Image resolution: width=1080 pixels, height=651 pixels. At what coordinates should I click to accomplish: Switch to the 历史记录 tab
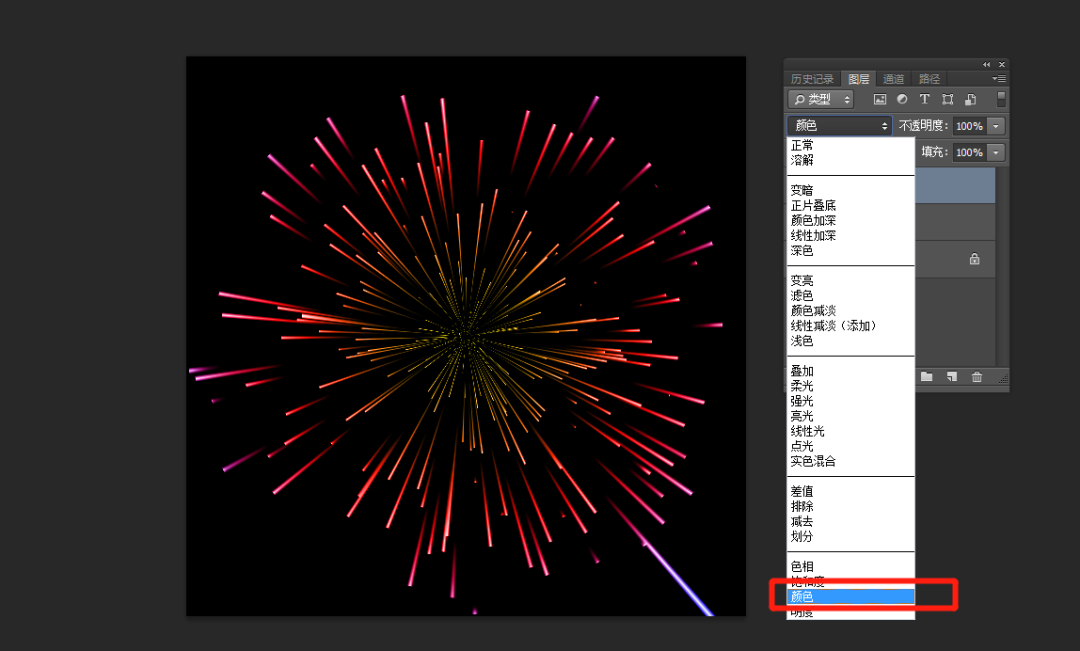812,79
